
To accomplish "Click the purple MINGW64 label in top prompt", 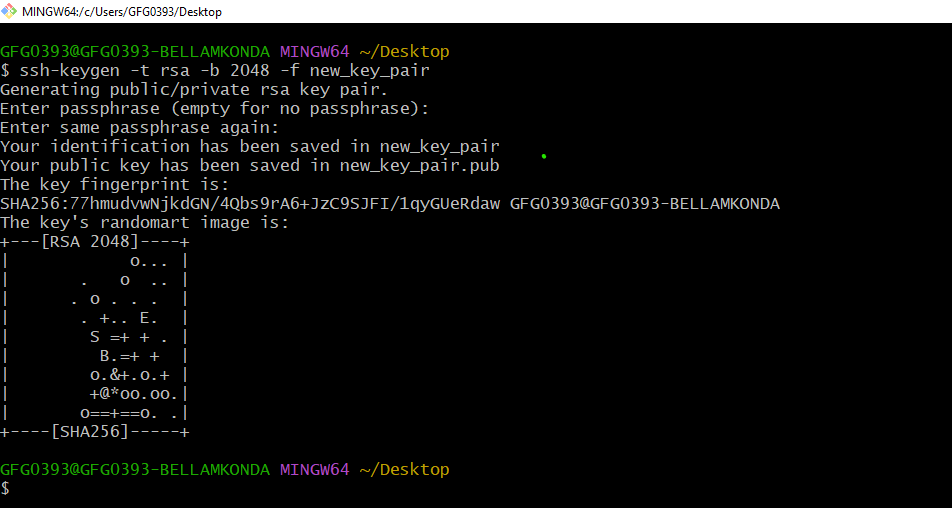I will click(313, 52).
